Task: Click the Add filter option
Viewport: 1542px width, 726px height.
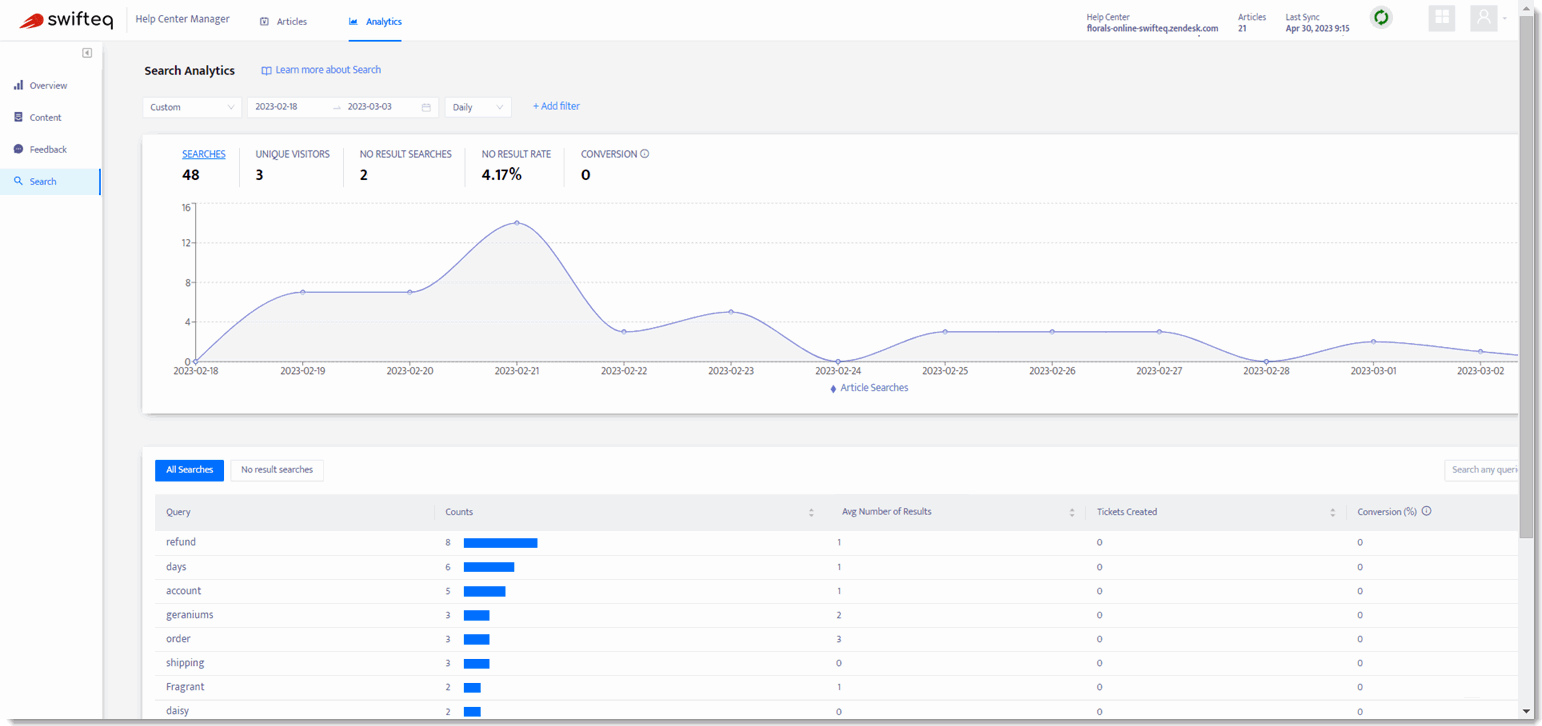Action: tap(556, 106)
